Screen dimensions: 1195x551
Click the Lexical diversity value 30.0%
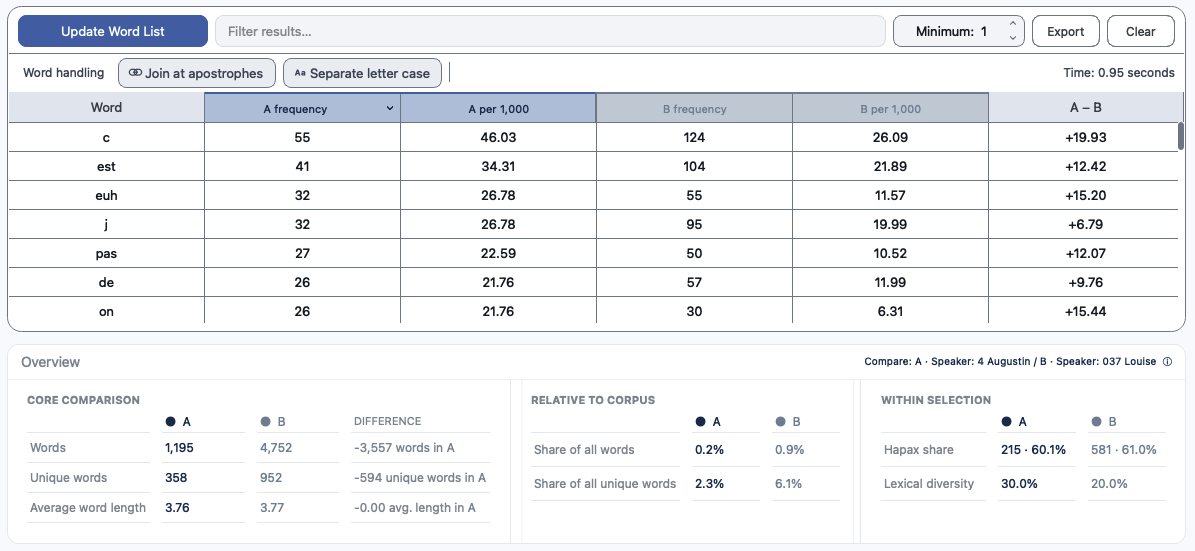pos(1017,484)
